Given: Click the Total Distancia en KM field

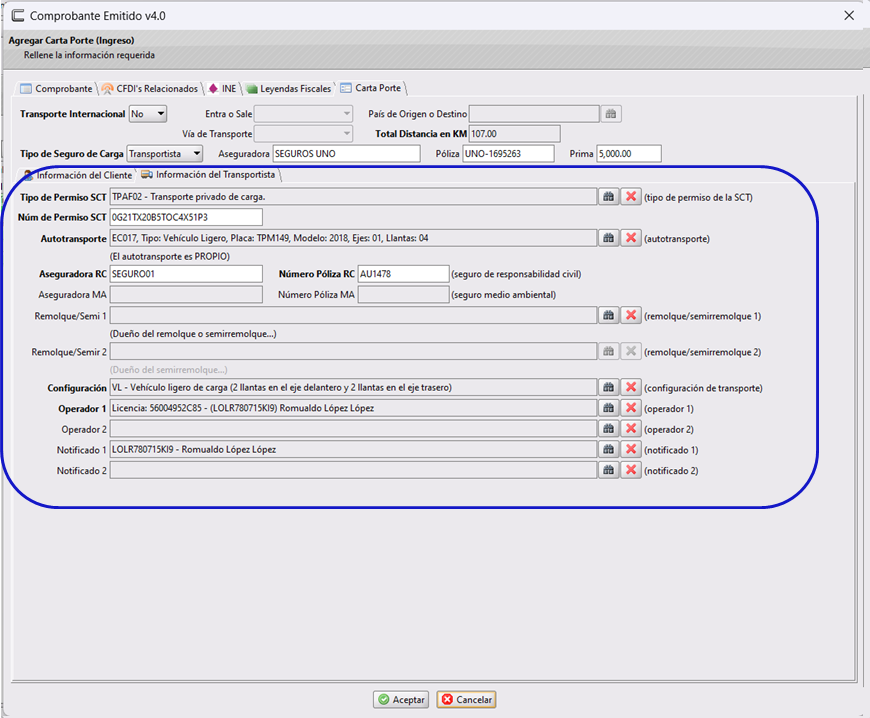Looking at the screenshot, I should pyautogui.click(x=514, y=134).
